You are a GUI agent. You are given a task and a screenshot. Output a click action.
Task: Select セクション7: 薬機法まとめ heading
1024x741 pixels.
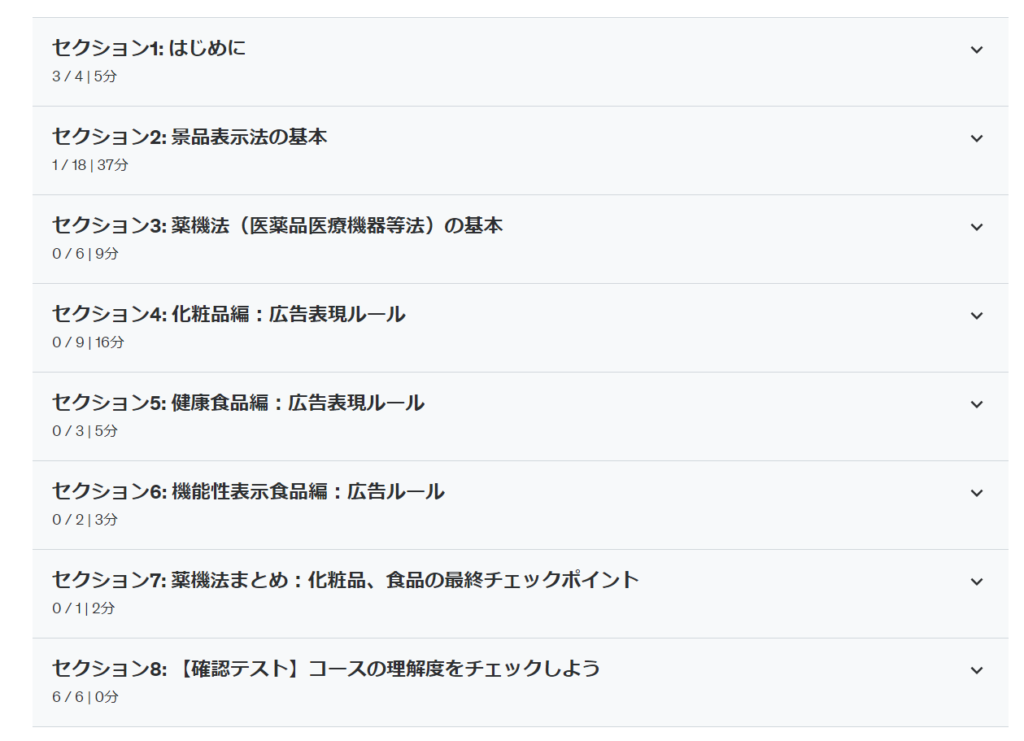[x=346, y=581]
